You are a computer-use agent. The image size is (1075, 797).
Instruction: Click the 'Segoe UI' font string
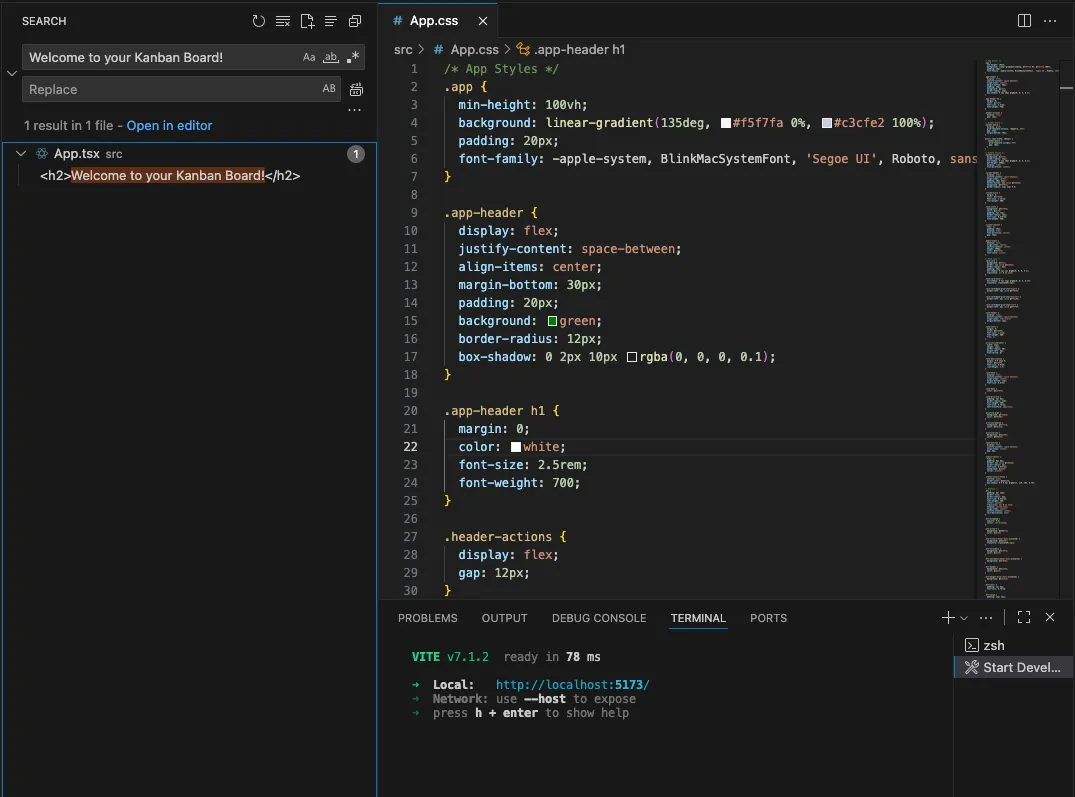pyautogui.click(x=841, y=159)
